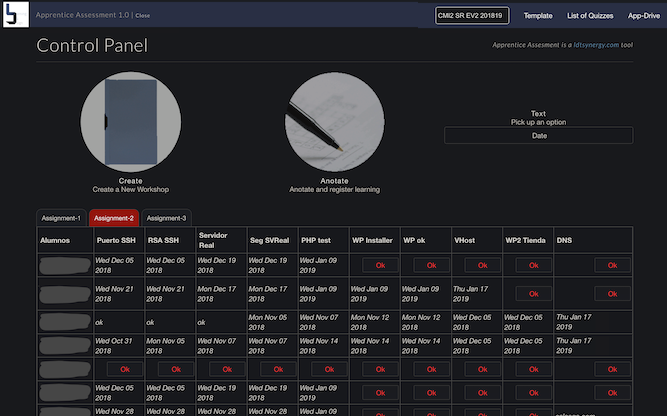
Task: Switch to the Assignment-1 tab
Action: coord(61,217)
